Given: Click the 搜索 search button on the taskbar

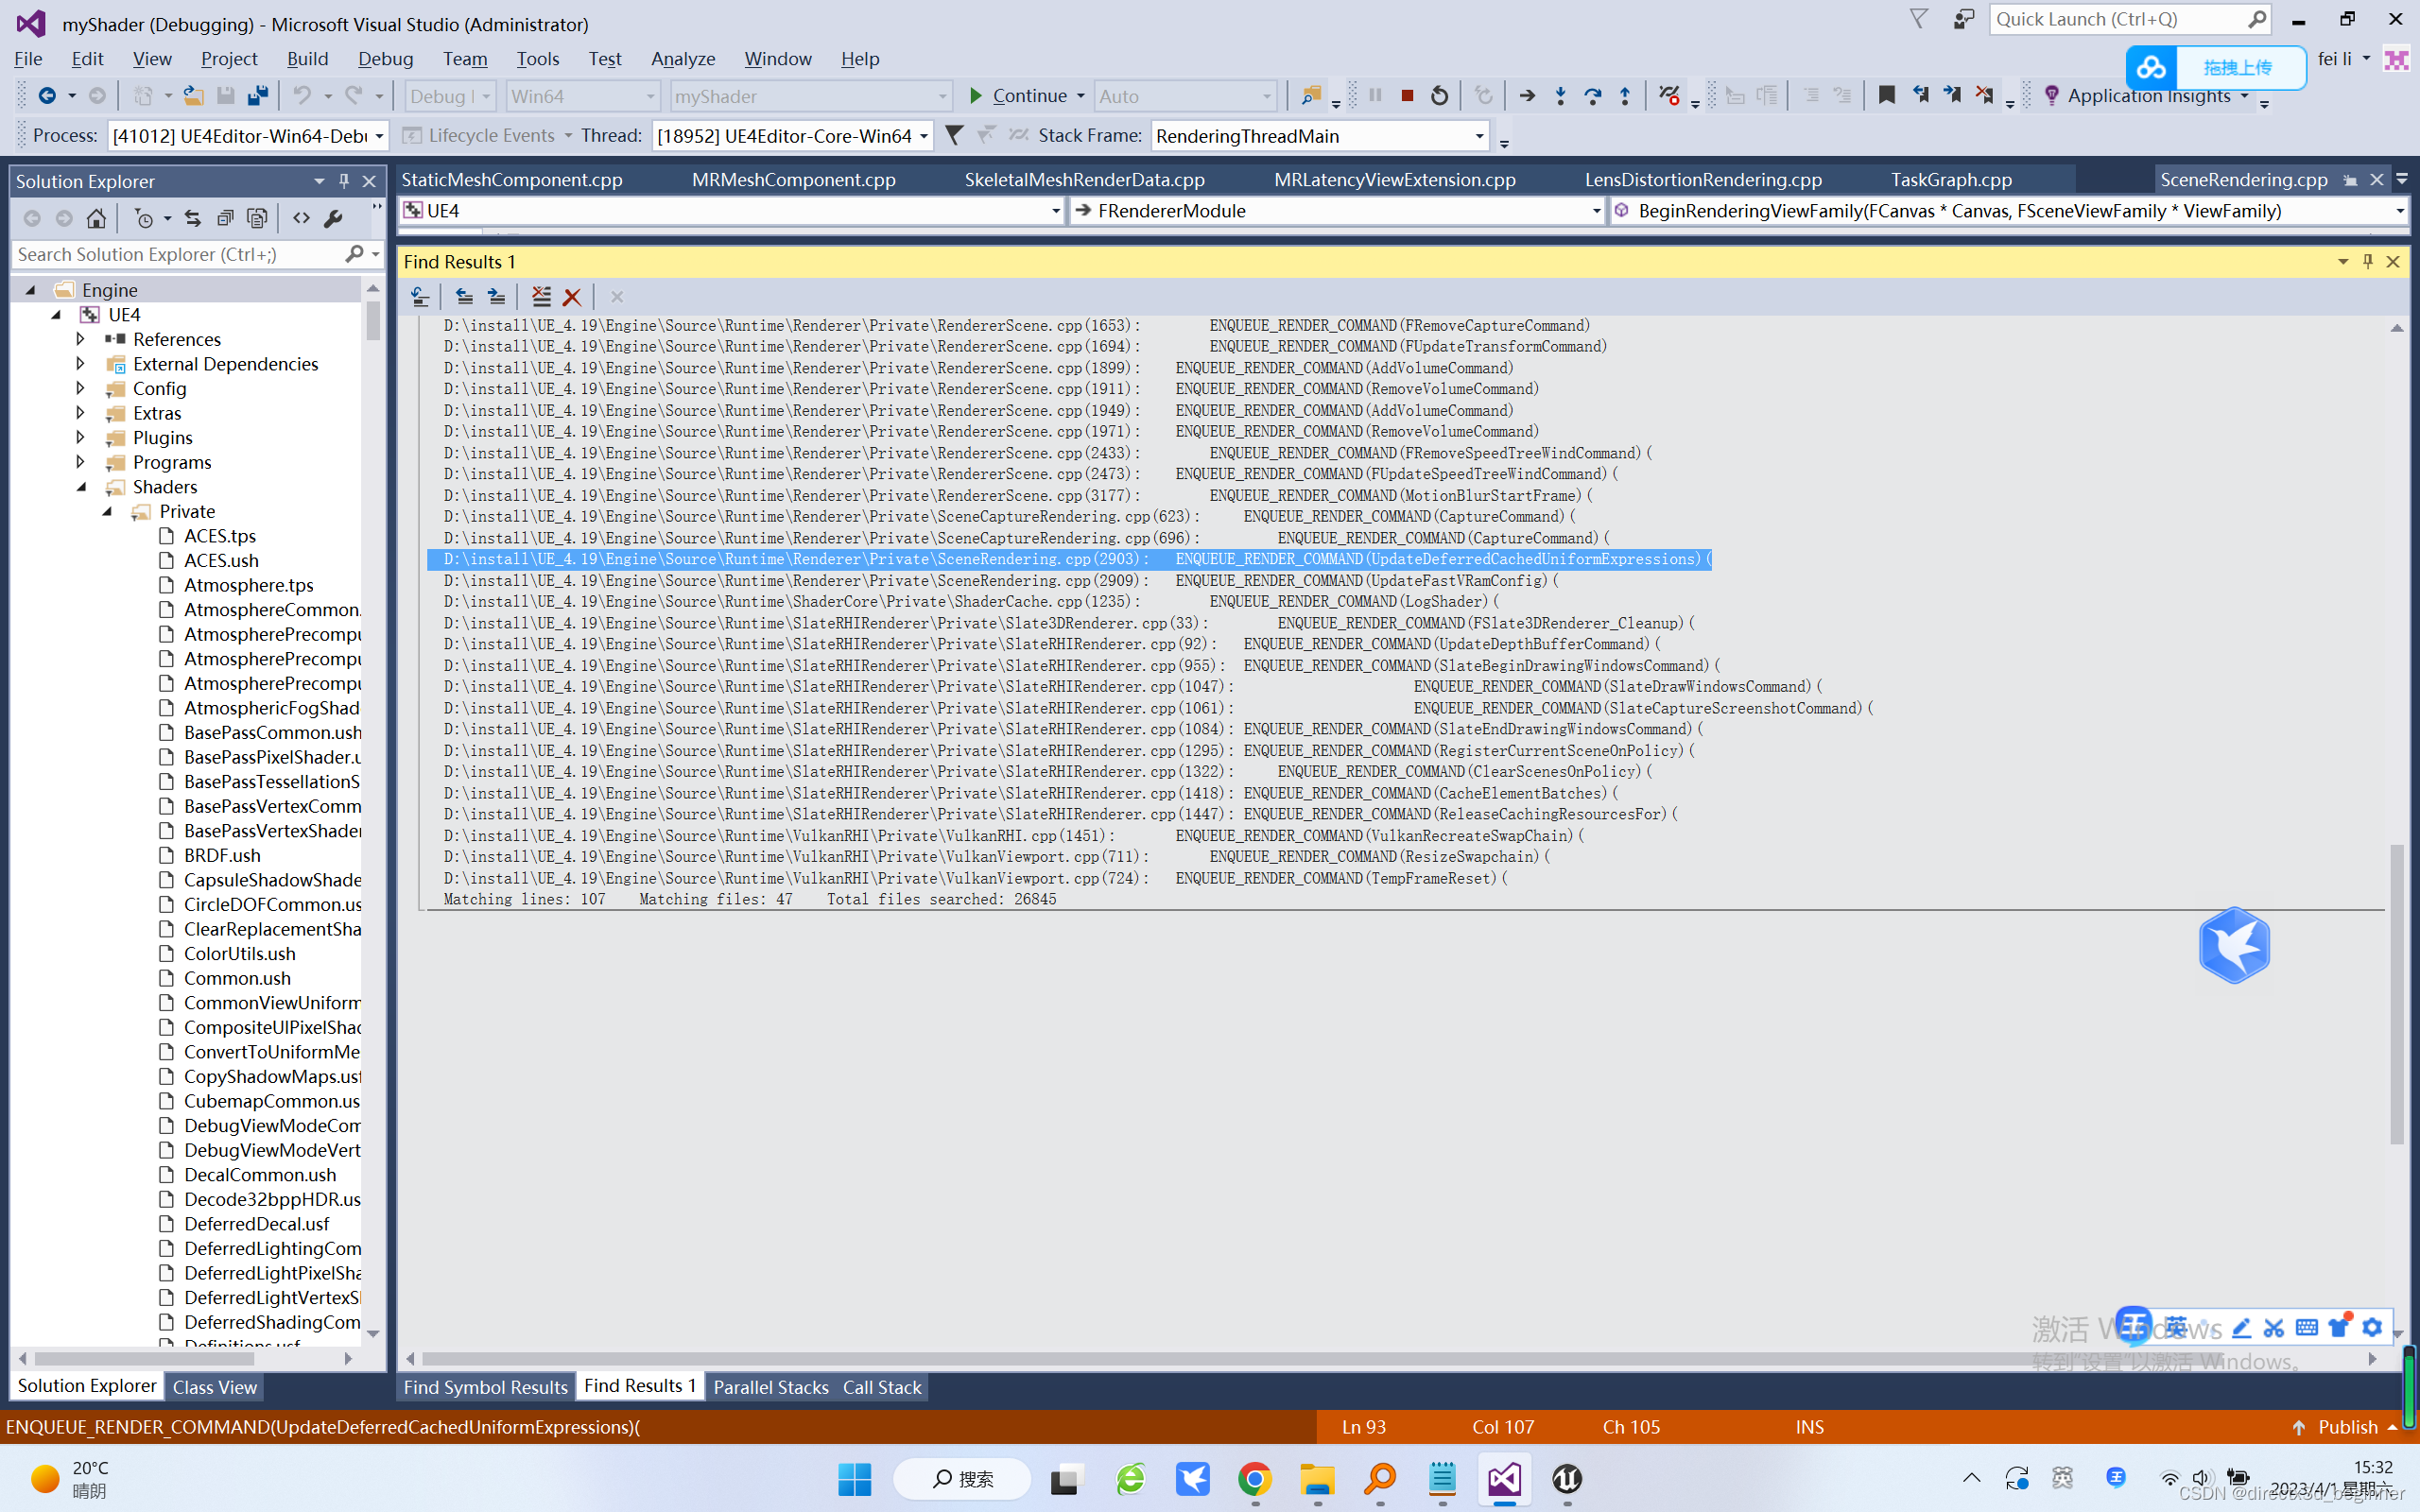Looking at the screenshot, I should coord(962,1478).
